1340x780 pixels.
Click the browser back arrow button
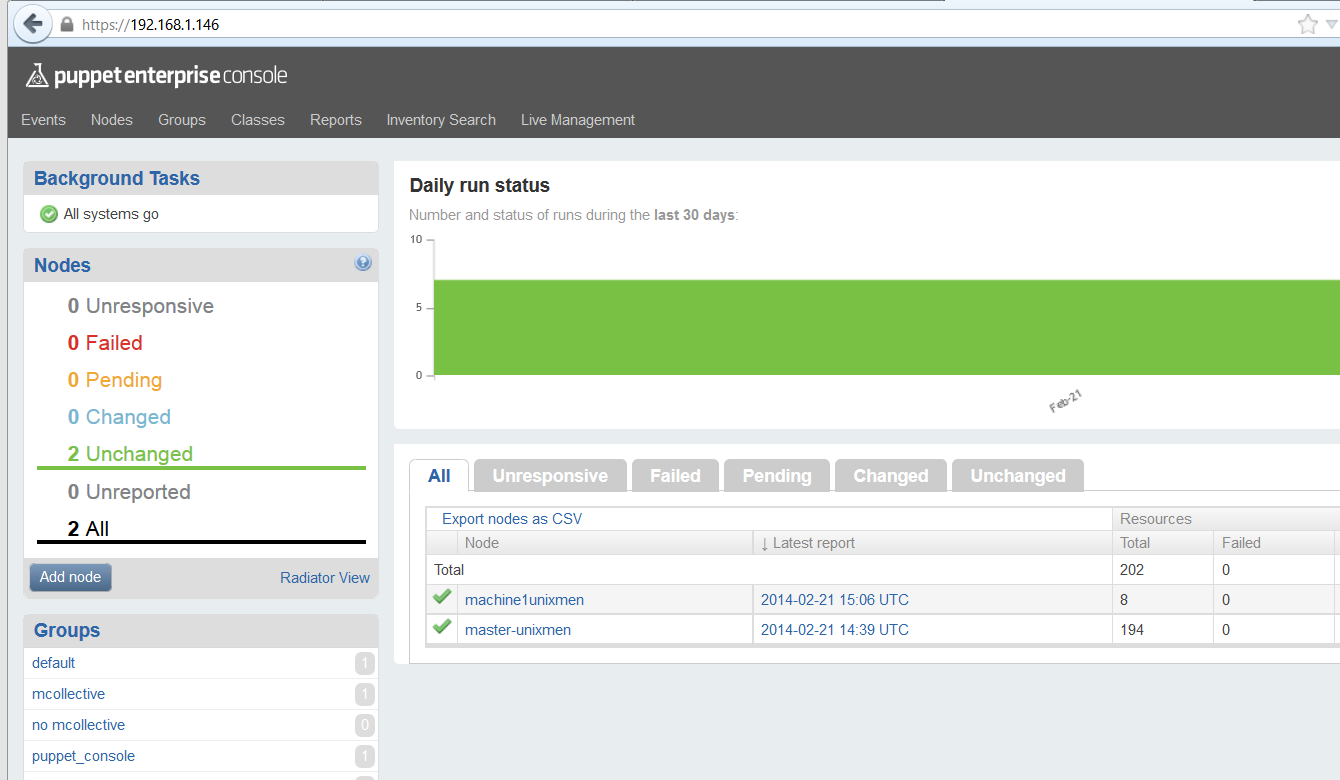click(x=31, y=23)
